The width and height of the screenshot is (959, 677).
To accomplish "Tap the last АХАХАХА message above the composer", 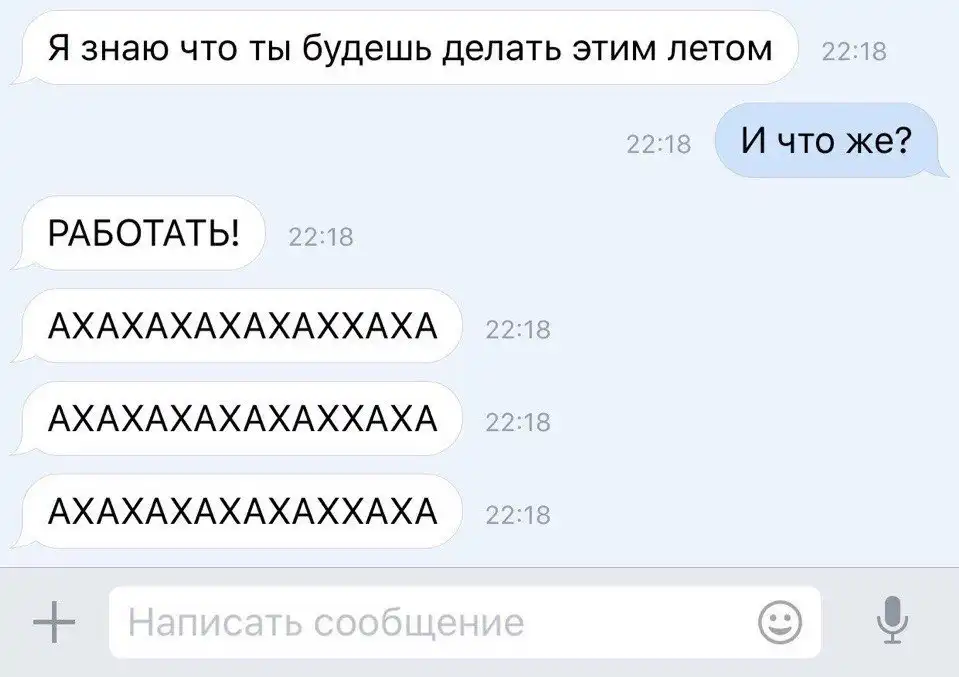I will click(237, 511).
